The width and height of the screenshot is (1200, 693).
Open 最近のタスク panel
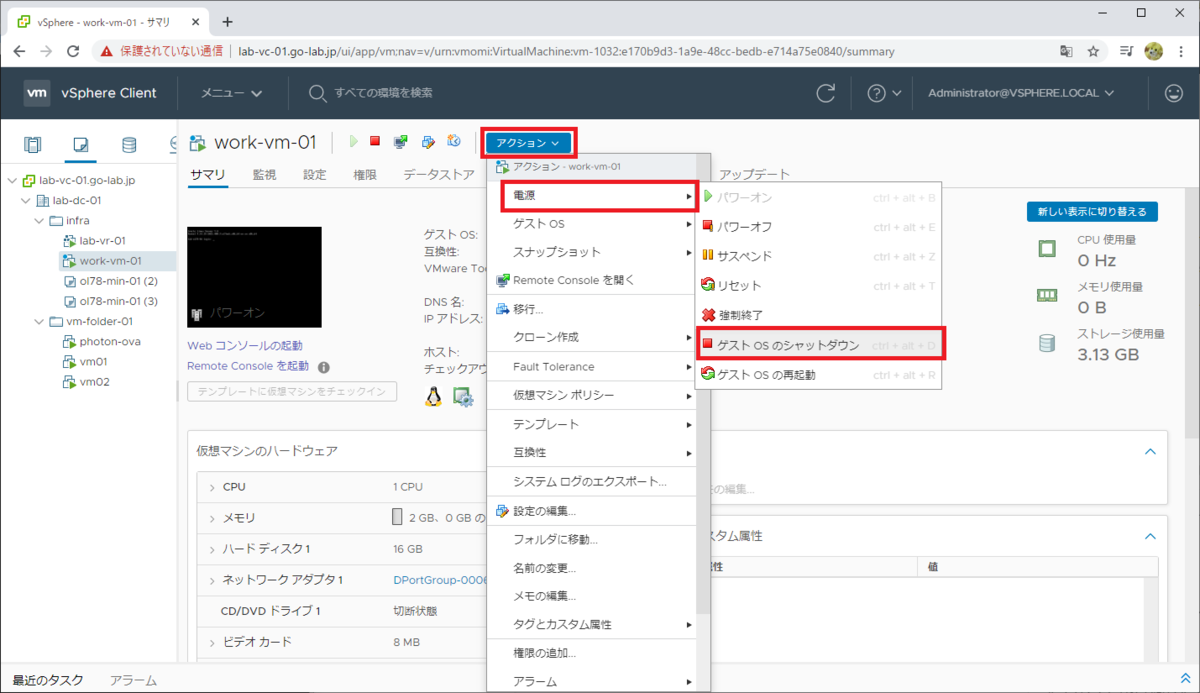[48, 680]
